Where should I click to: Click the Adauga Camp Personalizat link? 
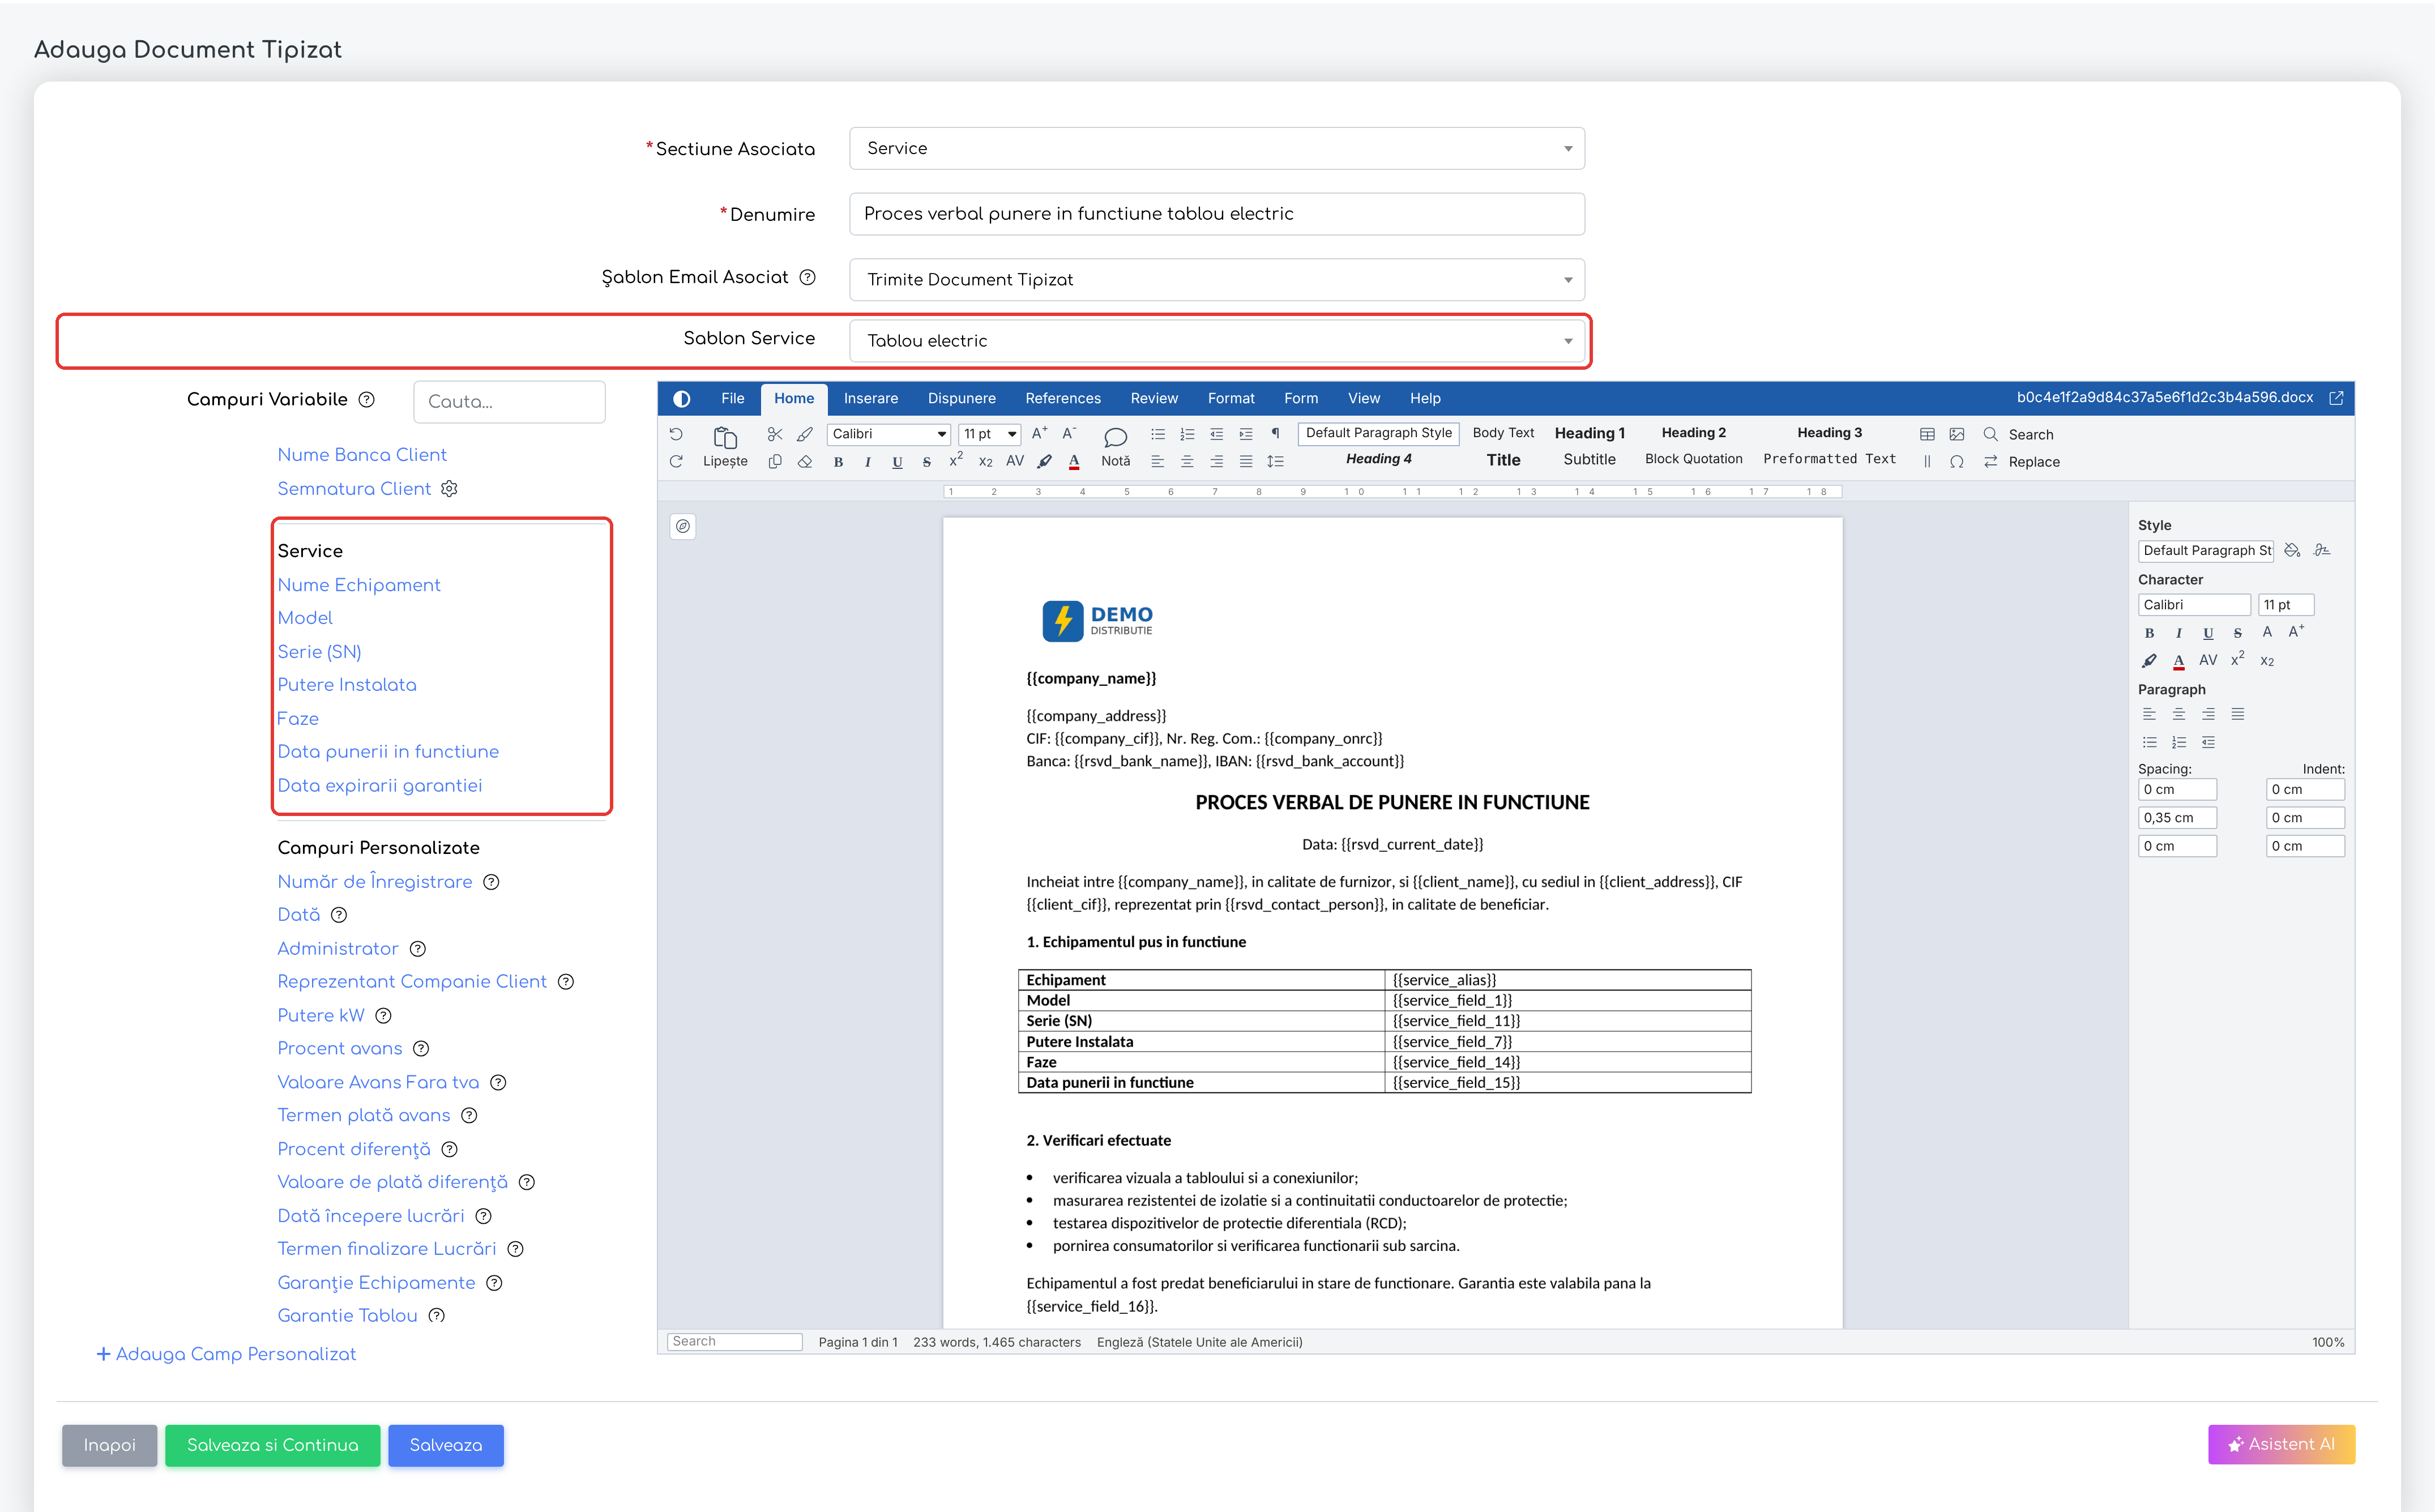click(226, 1354)
